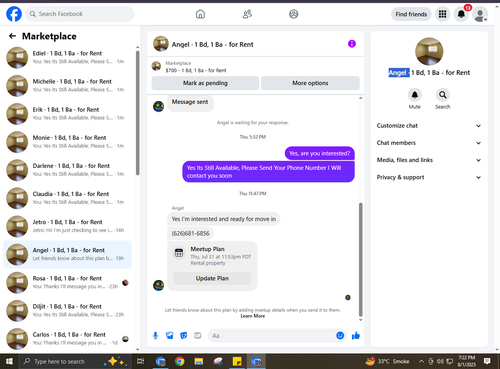500x369 pixels.
Task: Open the emoji picker smiley icon
Action: [x=340, y=336]
